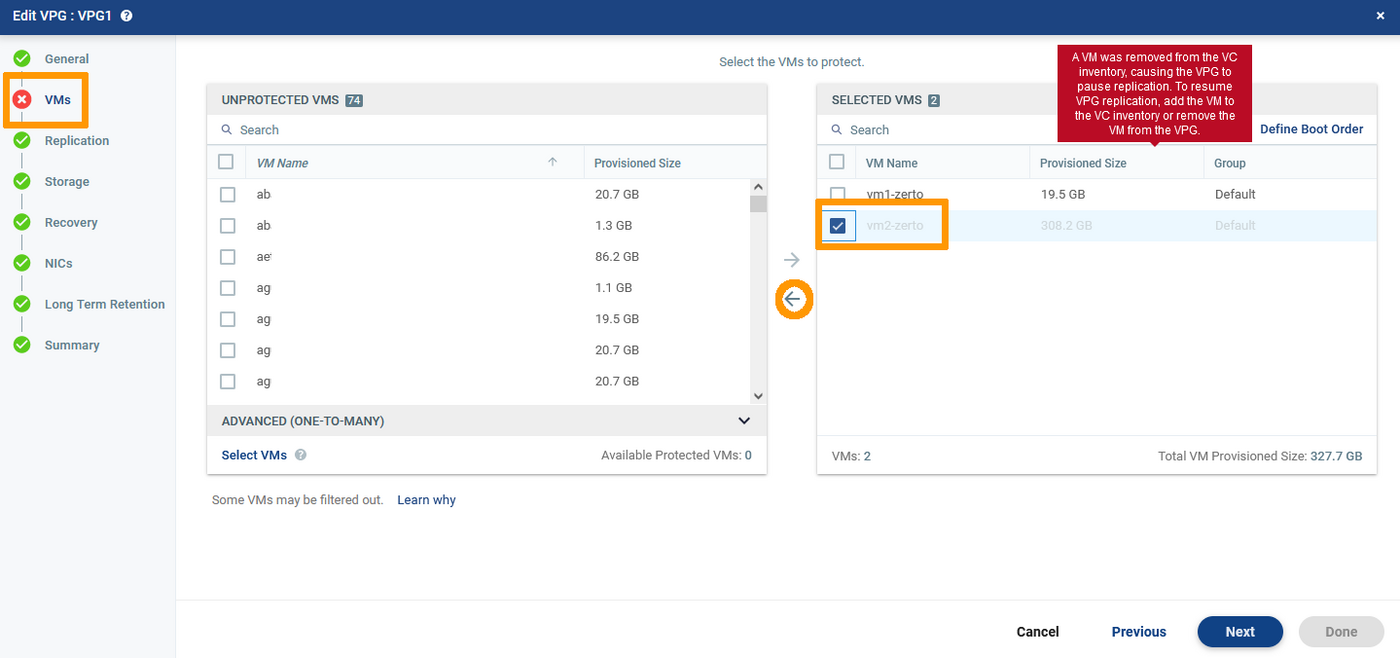The width and height of the screenshot is (1400, 658).
Task: Click the sort arrow in VM Name column
Action: (x=552, y=162)
